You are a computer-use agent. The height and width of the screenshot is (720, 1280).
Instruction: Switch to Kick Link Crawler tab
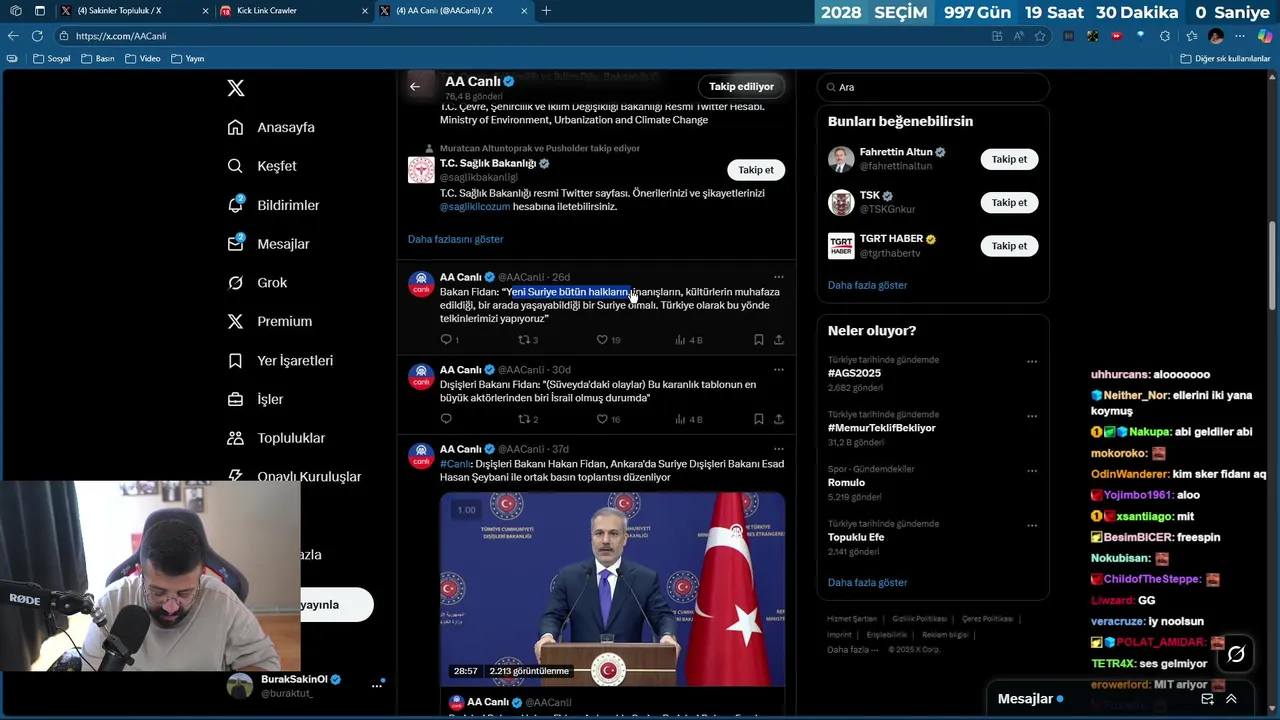(x=294, y=11)
